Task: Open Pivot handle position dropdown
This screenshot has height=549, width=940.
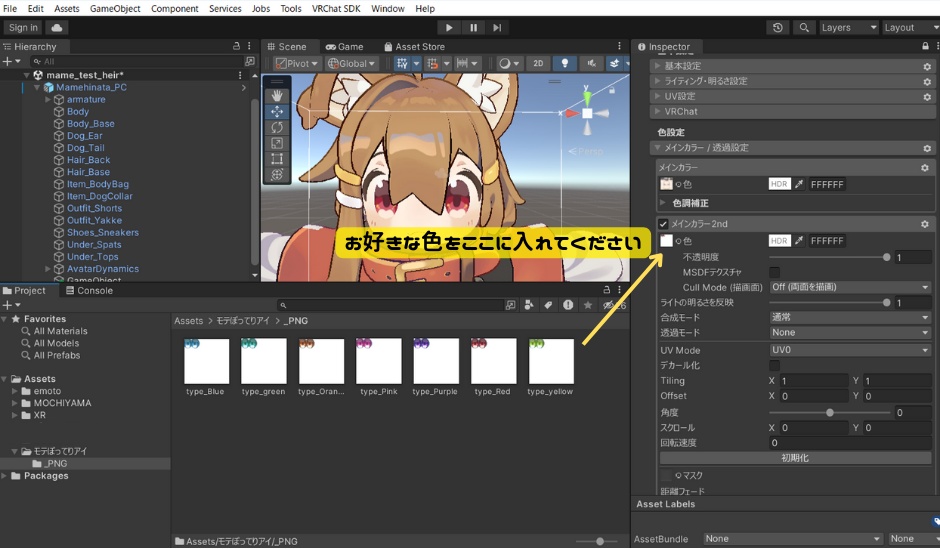Action: (297, 63)
